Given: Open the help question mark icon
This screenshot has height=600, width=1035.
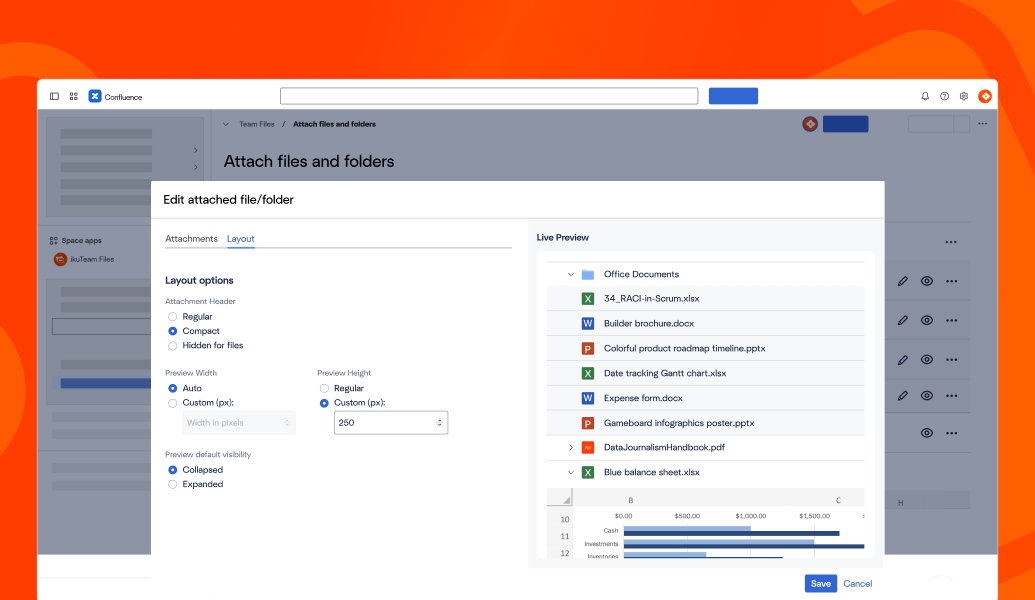Looking at the screenshot, I should pyautogui.click(x=944, y=96).
